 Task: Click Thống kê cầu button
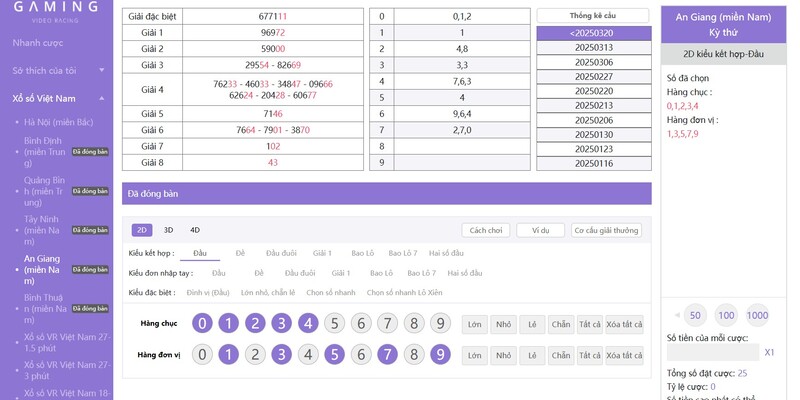593,15
